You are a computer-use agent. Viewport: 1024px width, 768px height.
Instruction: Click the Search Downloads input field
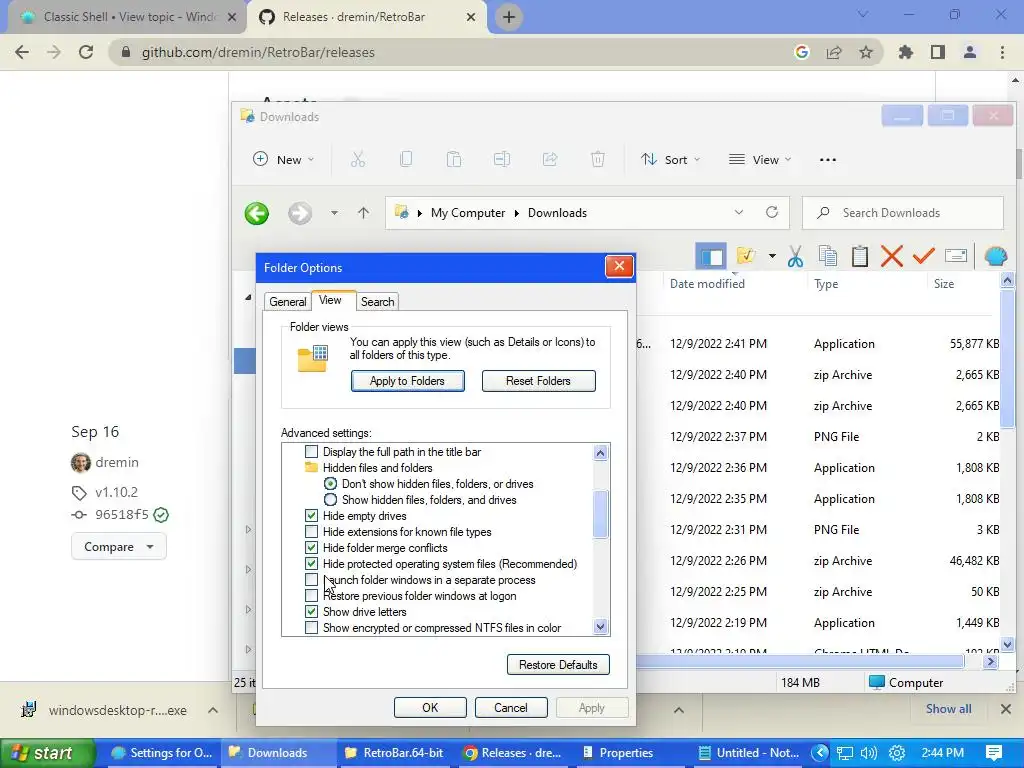(903, 213)
